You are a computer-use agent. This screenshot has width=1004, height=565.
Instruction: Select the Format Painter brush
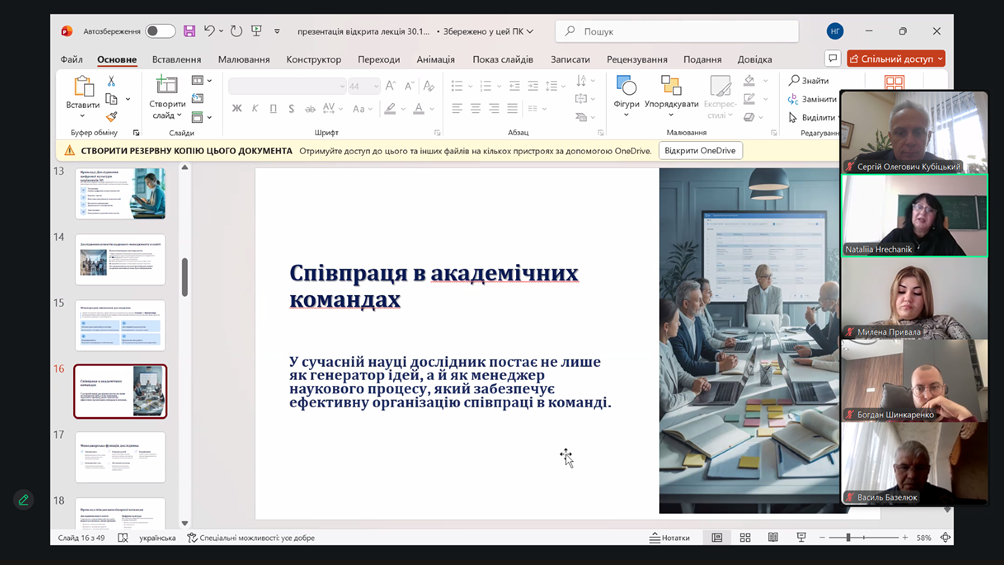pos(111,117)
